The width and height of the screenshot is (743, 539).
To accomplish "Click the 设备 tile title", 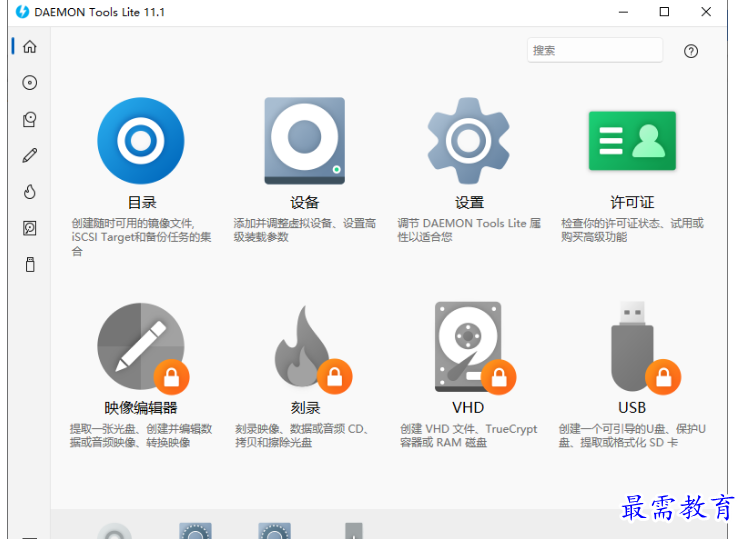I will pyautogui.click(x=305, y=203).
